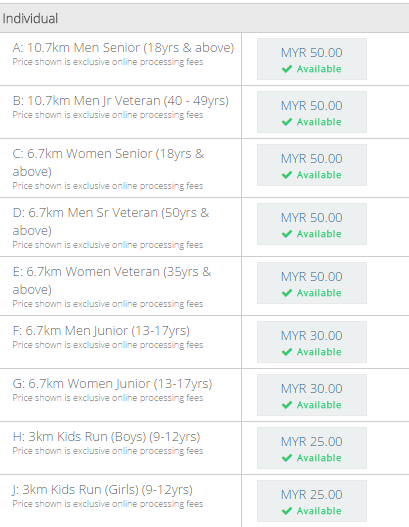Select MYR 50.00 price for category A
The height and width of the screenshot is (527, 409).
312,59
